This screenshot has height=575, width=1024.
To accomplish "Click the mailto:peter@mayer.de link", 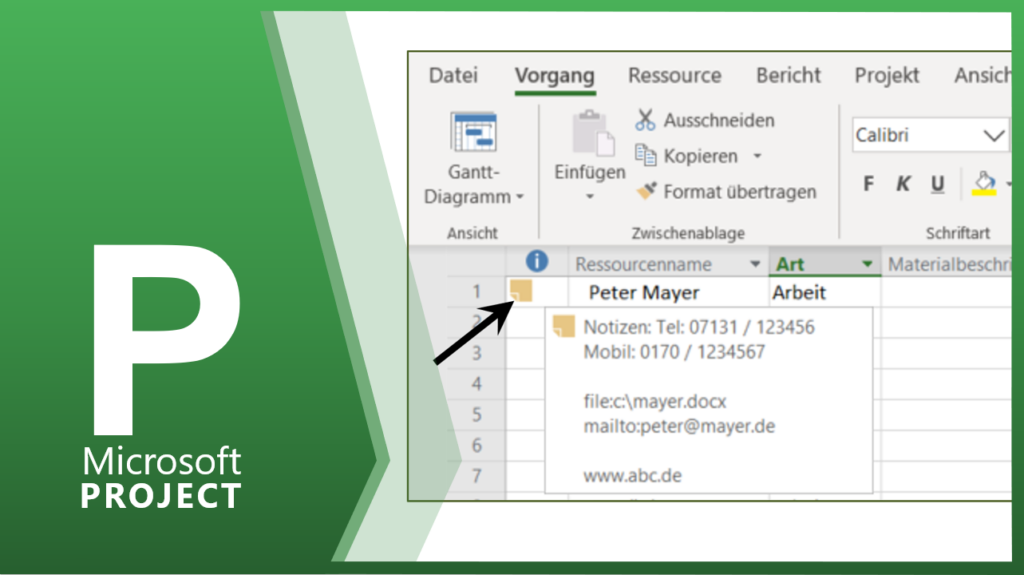I will click(679, 426).
